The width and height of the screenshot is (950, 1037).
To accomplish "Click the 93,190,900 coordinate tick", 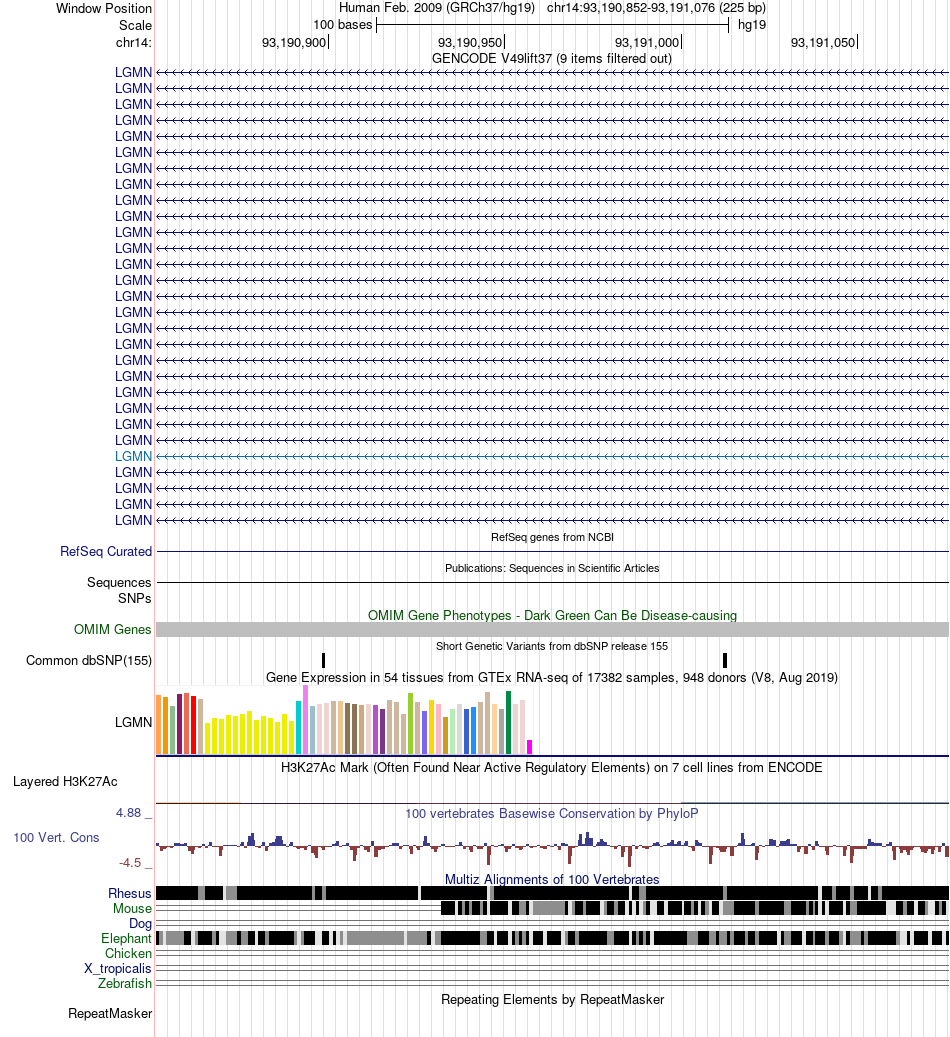I will pos(294,42).
